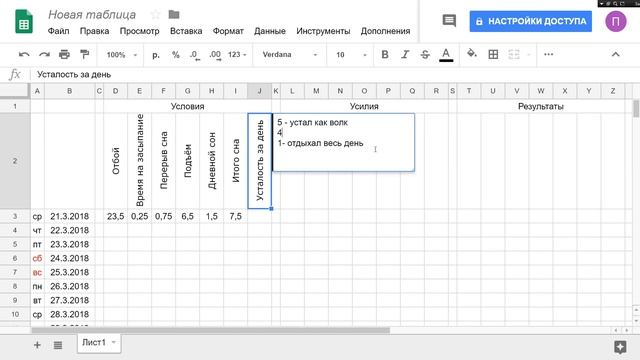Click the vertical scrollbar thumb

[x=636, y=108]
